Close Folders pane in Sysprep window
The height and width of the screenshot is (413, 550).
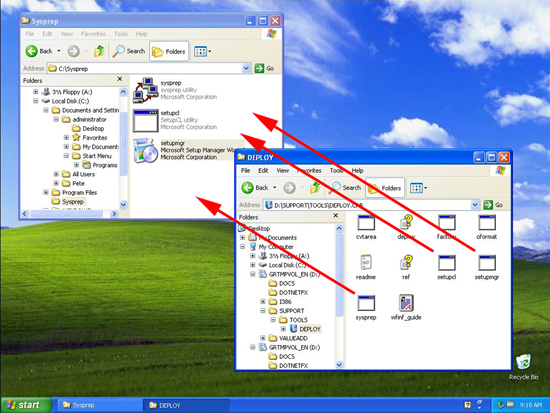[x=120, y=79]
